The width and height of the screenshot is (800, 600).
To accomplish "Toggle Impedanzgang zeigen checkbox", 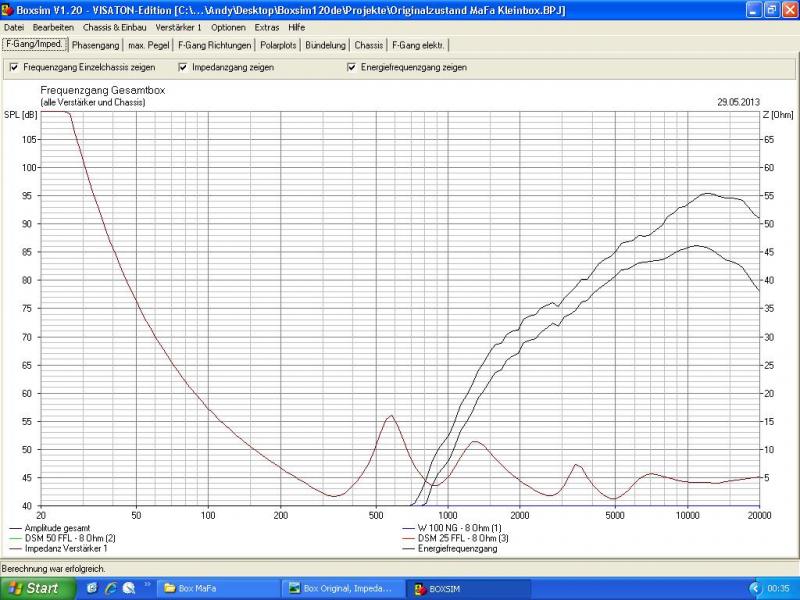I will pos(183,67).
